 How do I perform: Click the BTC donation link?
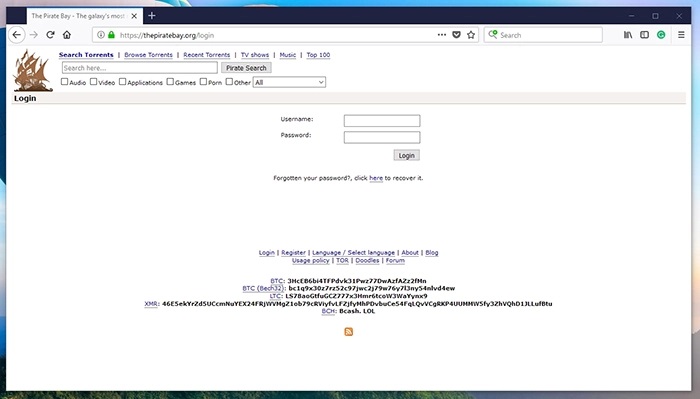[x=277, y=281]
